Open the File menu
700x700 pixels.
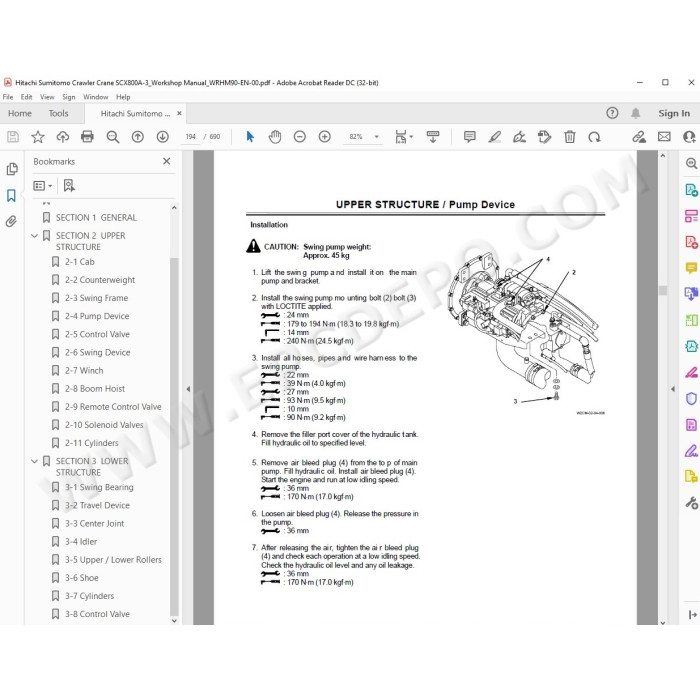[8, 97]
